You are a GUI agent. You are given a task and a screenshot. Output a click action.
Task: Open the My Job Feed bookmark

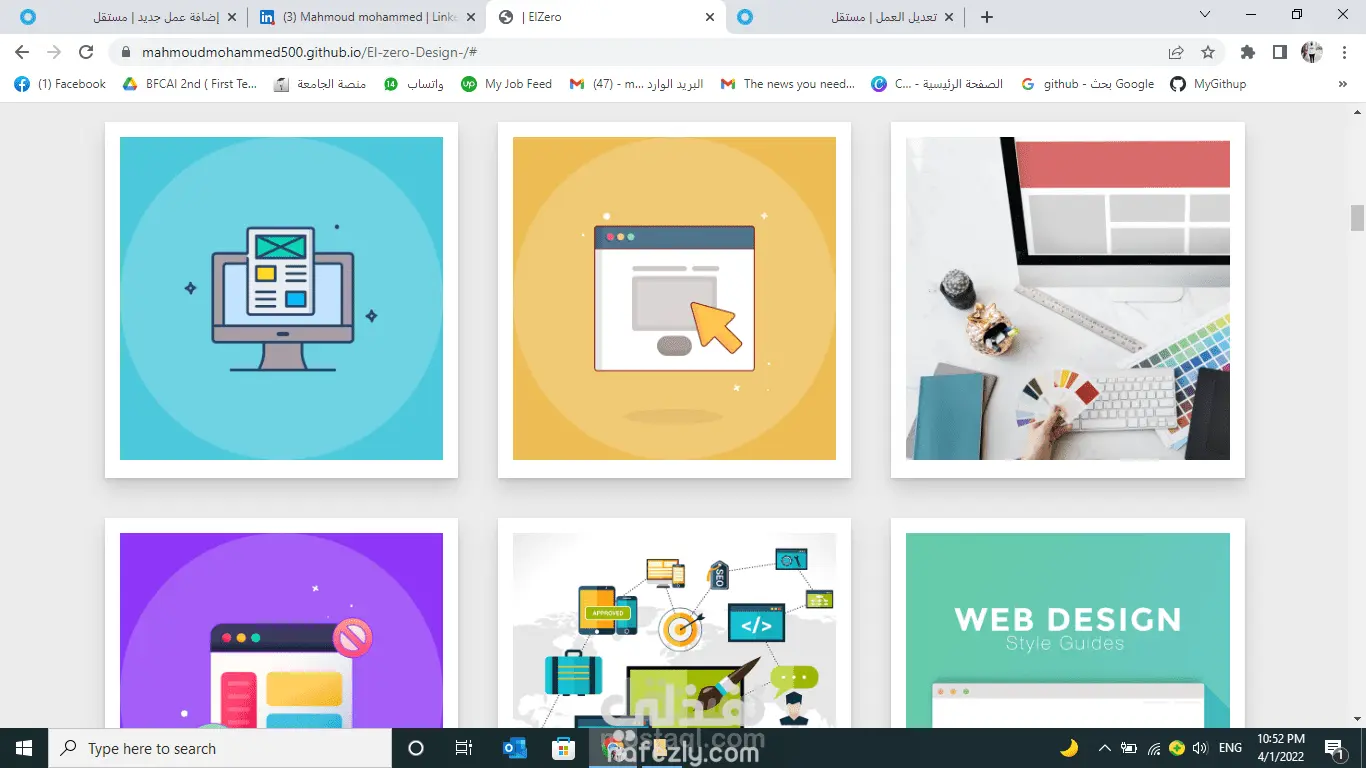click(x=506, y=84)
